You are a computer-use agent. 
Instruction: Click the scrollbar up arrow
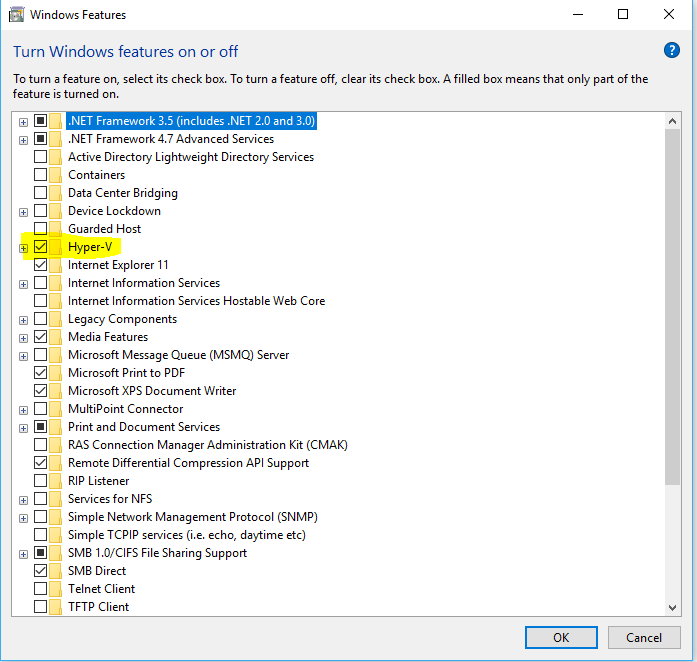[673, 121]
